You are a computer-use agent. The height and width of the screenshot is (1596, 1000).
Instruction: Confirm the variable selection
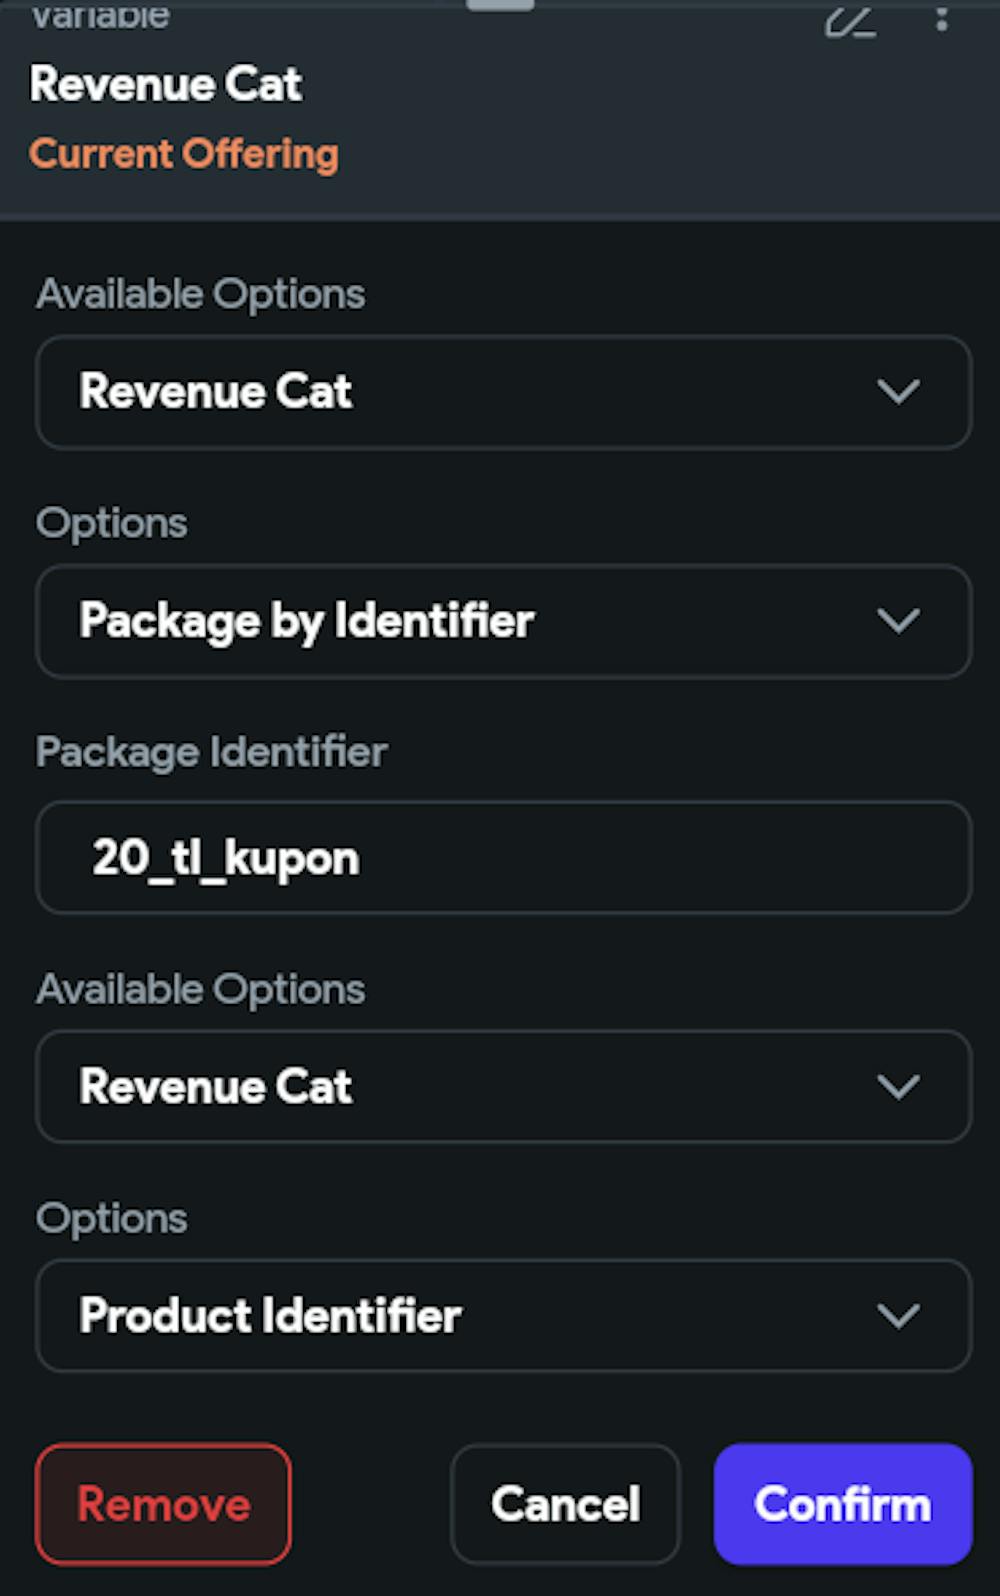pyautogui.click(x=843, y=1504)
